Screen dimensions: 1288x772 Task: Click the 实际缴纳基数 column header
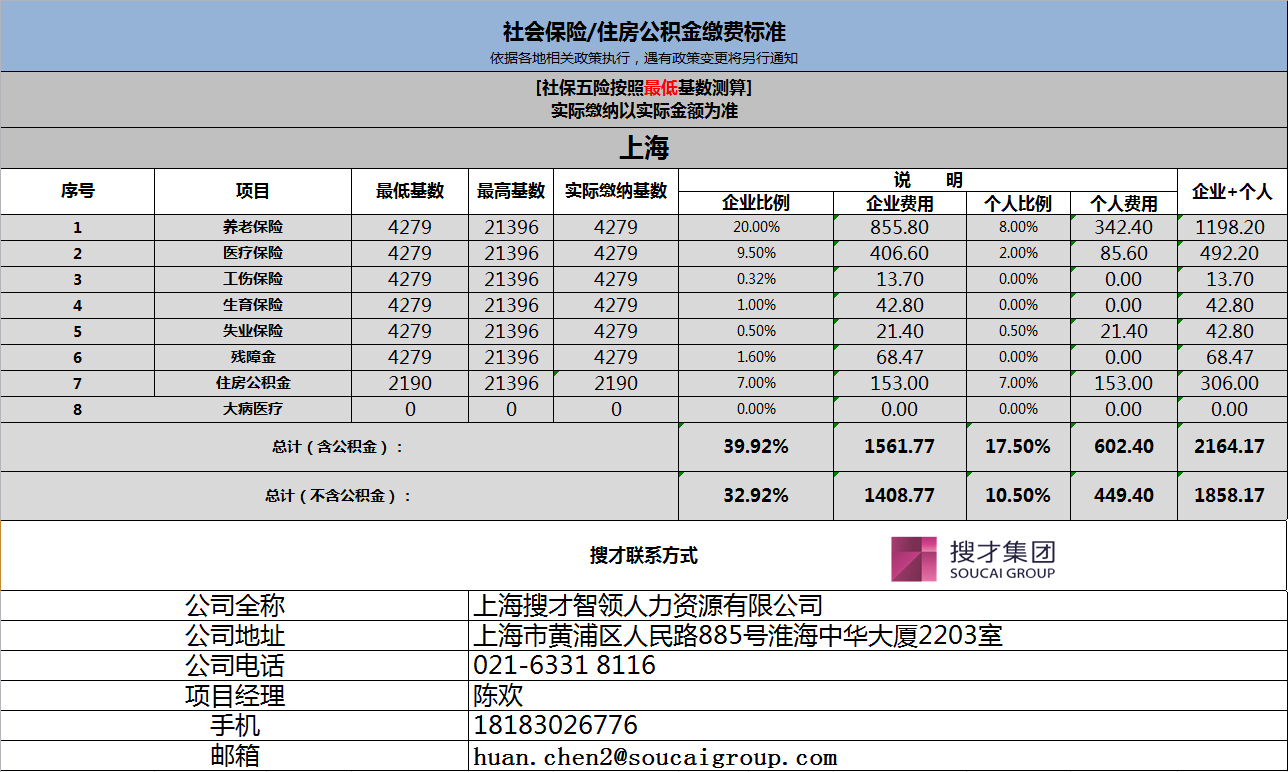[616, 191]
